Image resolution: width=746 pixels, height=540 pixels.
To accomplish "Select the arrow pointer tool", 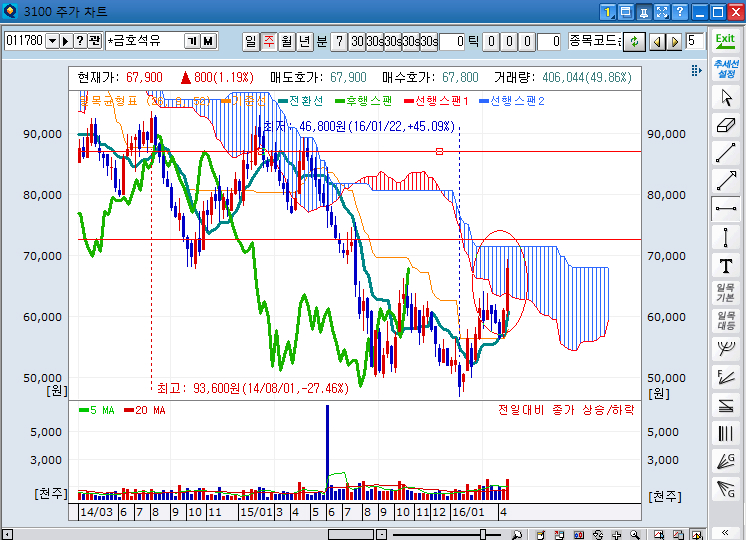I will click(726, 97).
